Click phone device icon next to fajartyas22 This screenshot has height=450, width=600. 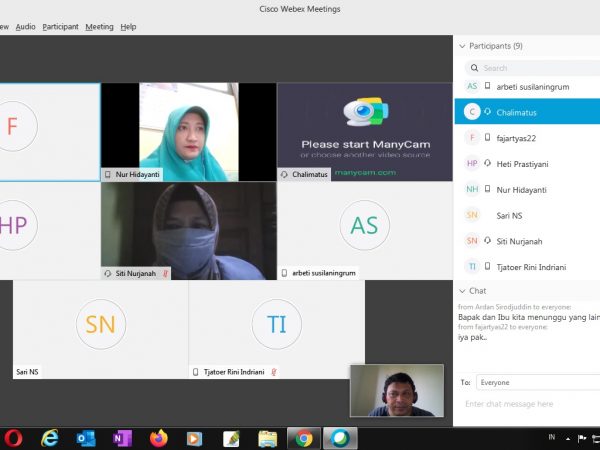[488, 137]
